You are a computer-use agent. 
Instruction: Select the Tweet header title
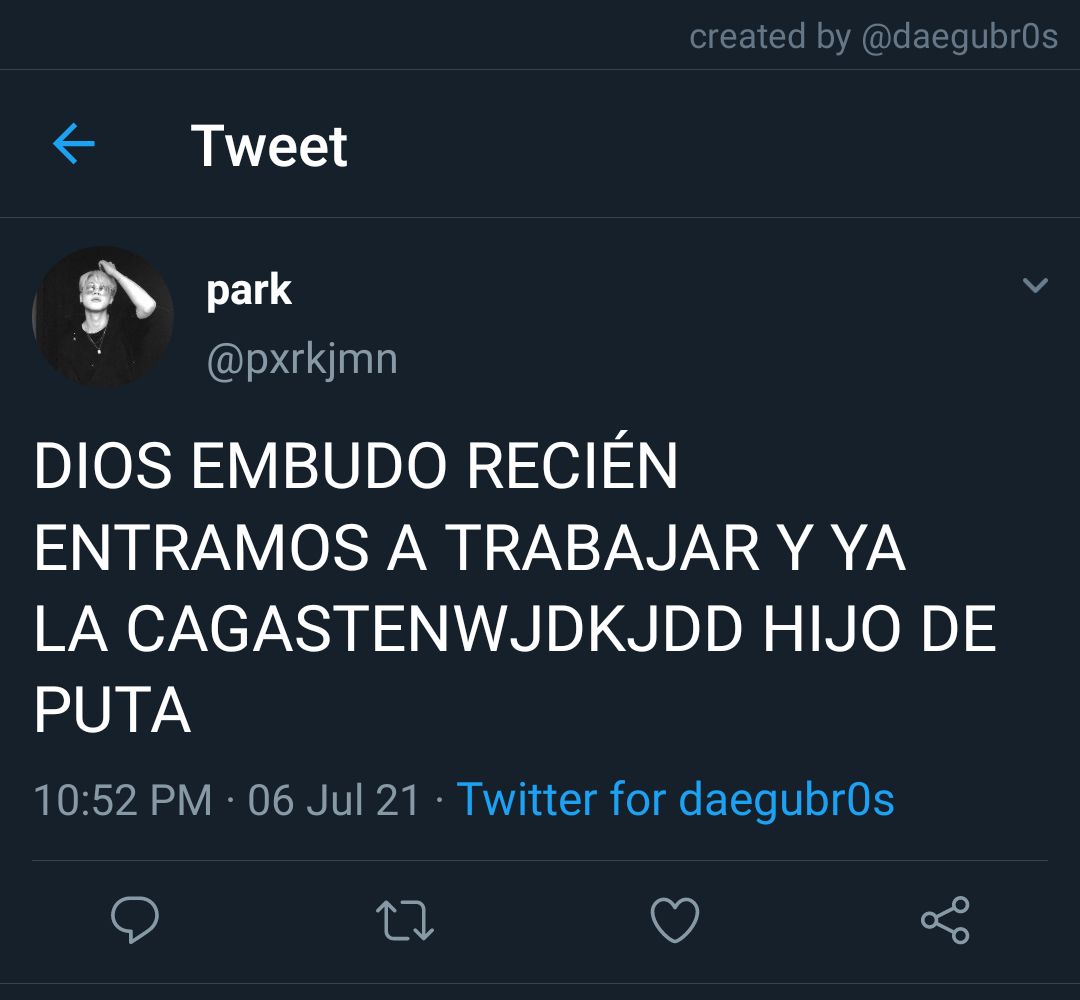coord(269,146)
